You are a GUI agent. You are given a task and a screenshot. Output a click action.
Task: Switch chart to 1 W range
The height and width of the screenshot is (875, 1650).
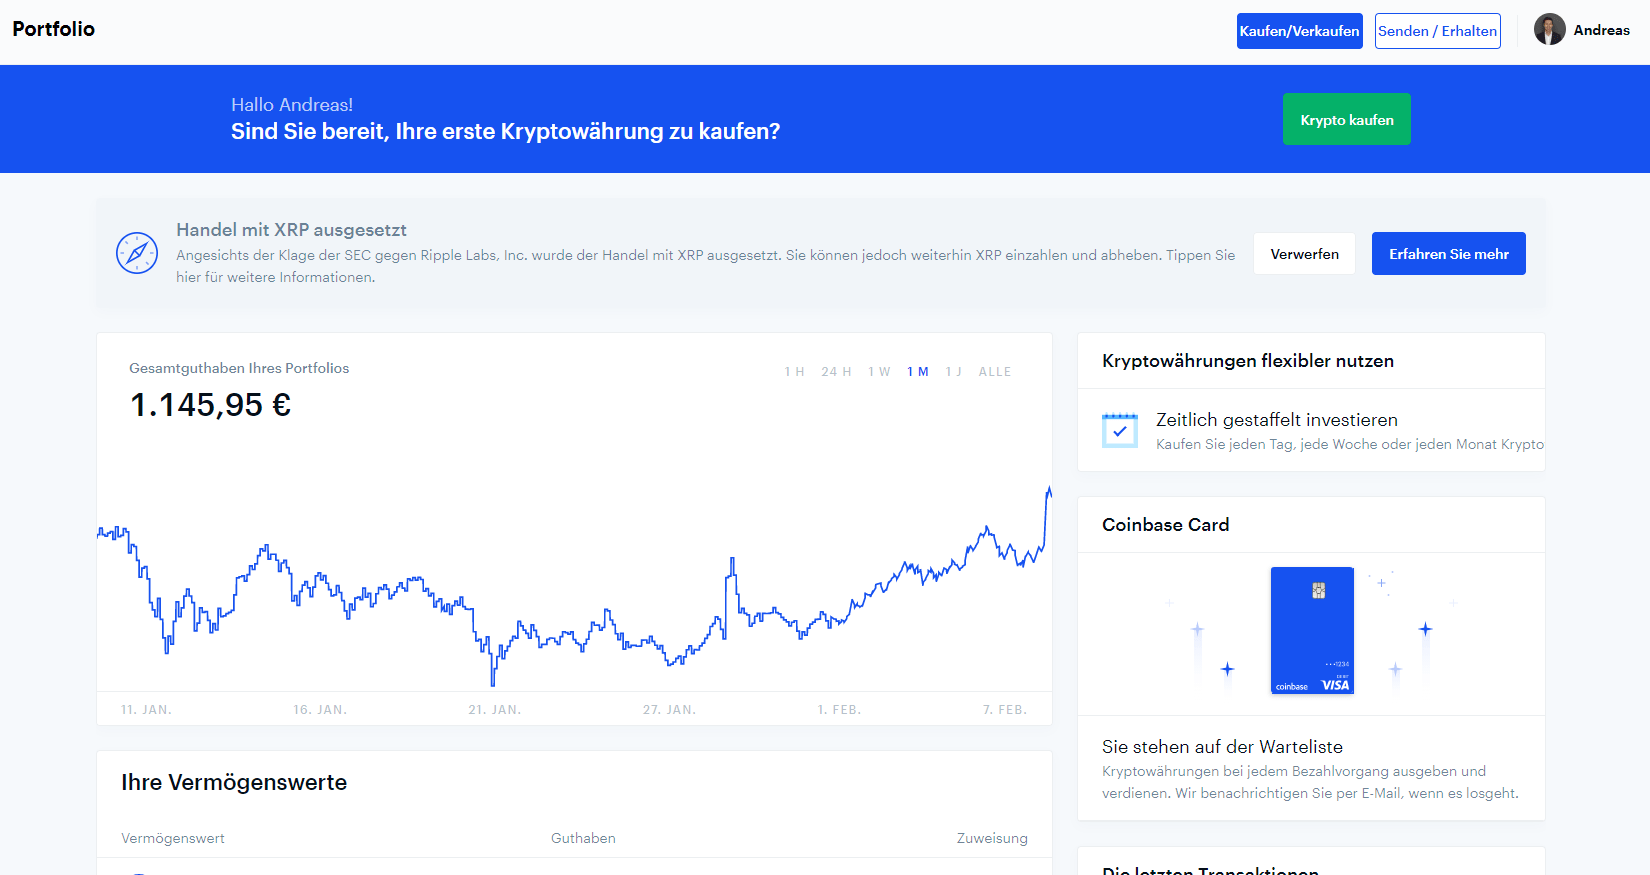pyautogui.click(x=879, y=372)
